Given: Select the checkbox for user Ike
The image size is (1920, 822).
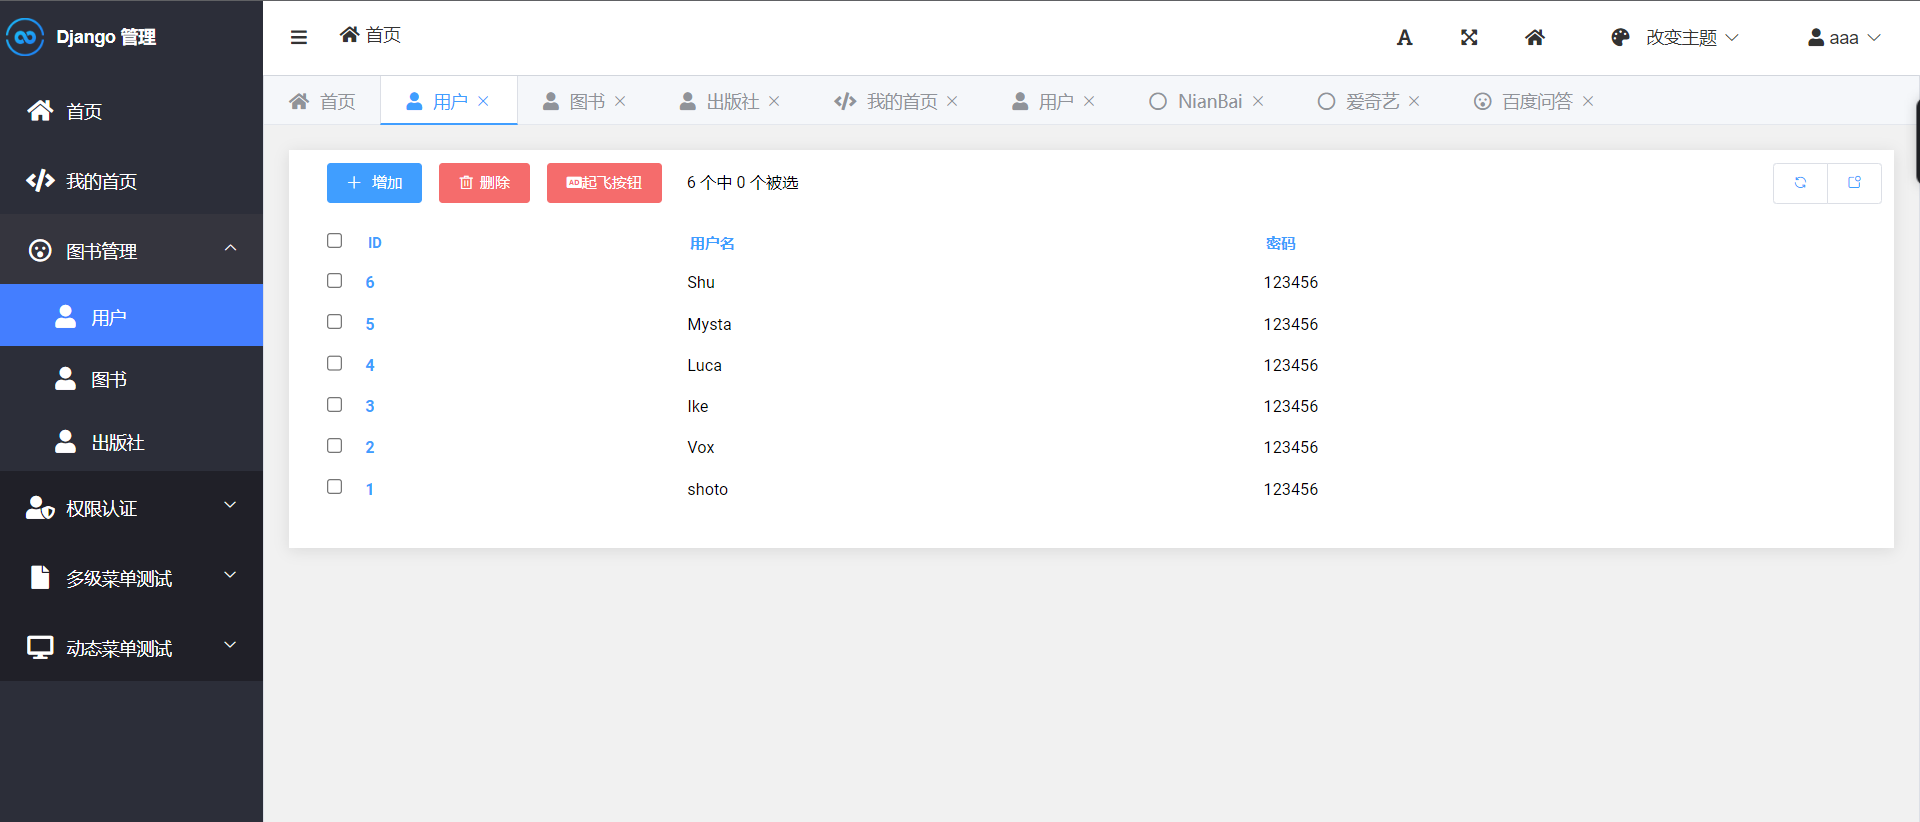Looking at the screenshot, I should [335, 405].
